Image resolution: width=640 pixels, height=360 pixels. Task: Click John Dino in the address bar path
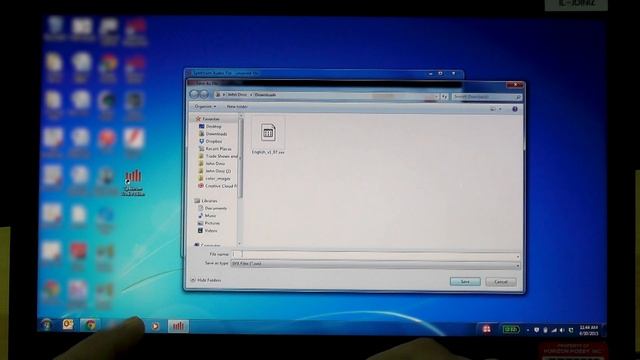click(237, 95)
